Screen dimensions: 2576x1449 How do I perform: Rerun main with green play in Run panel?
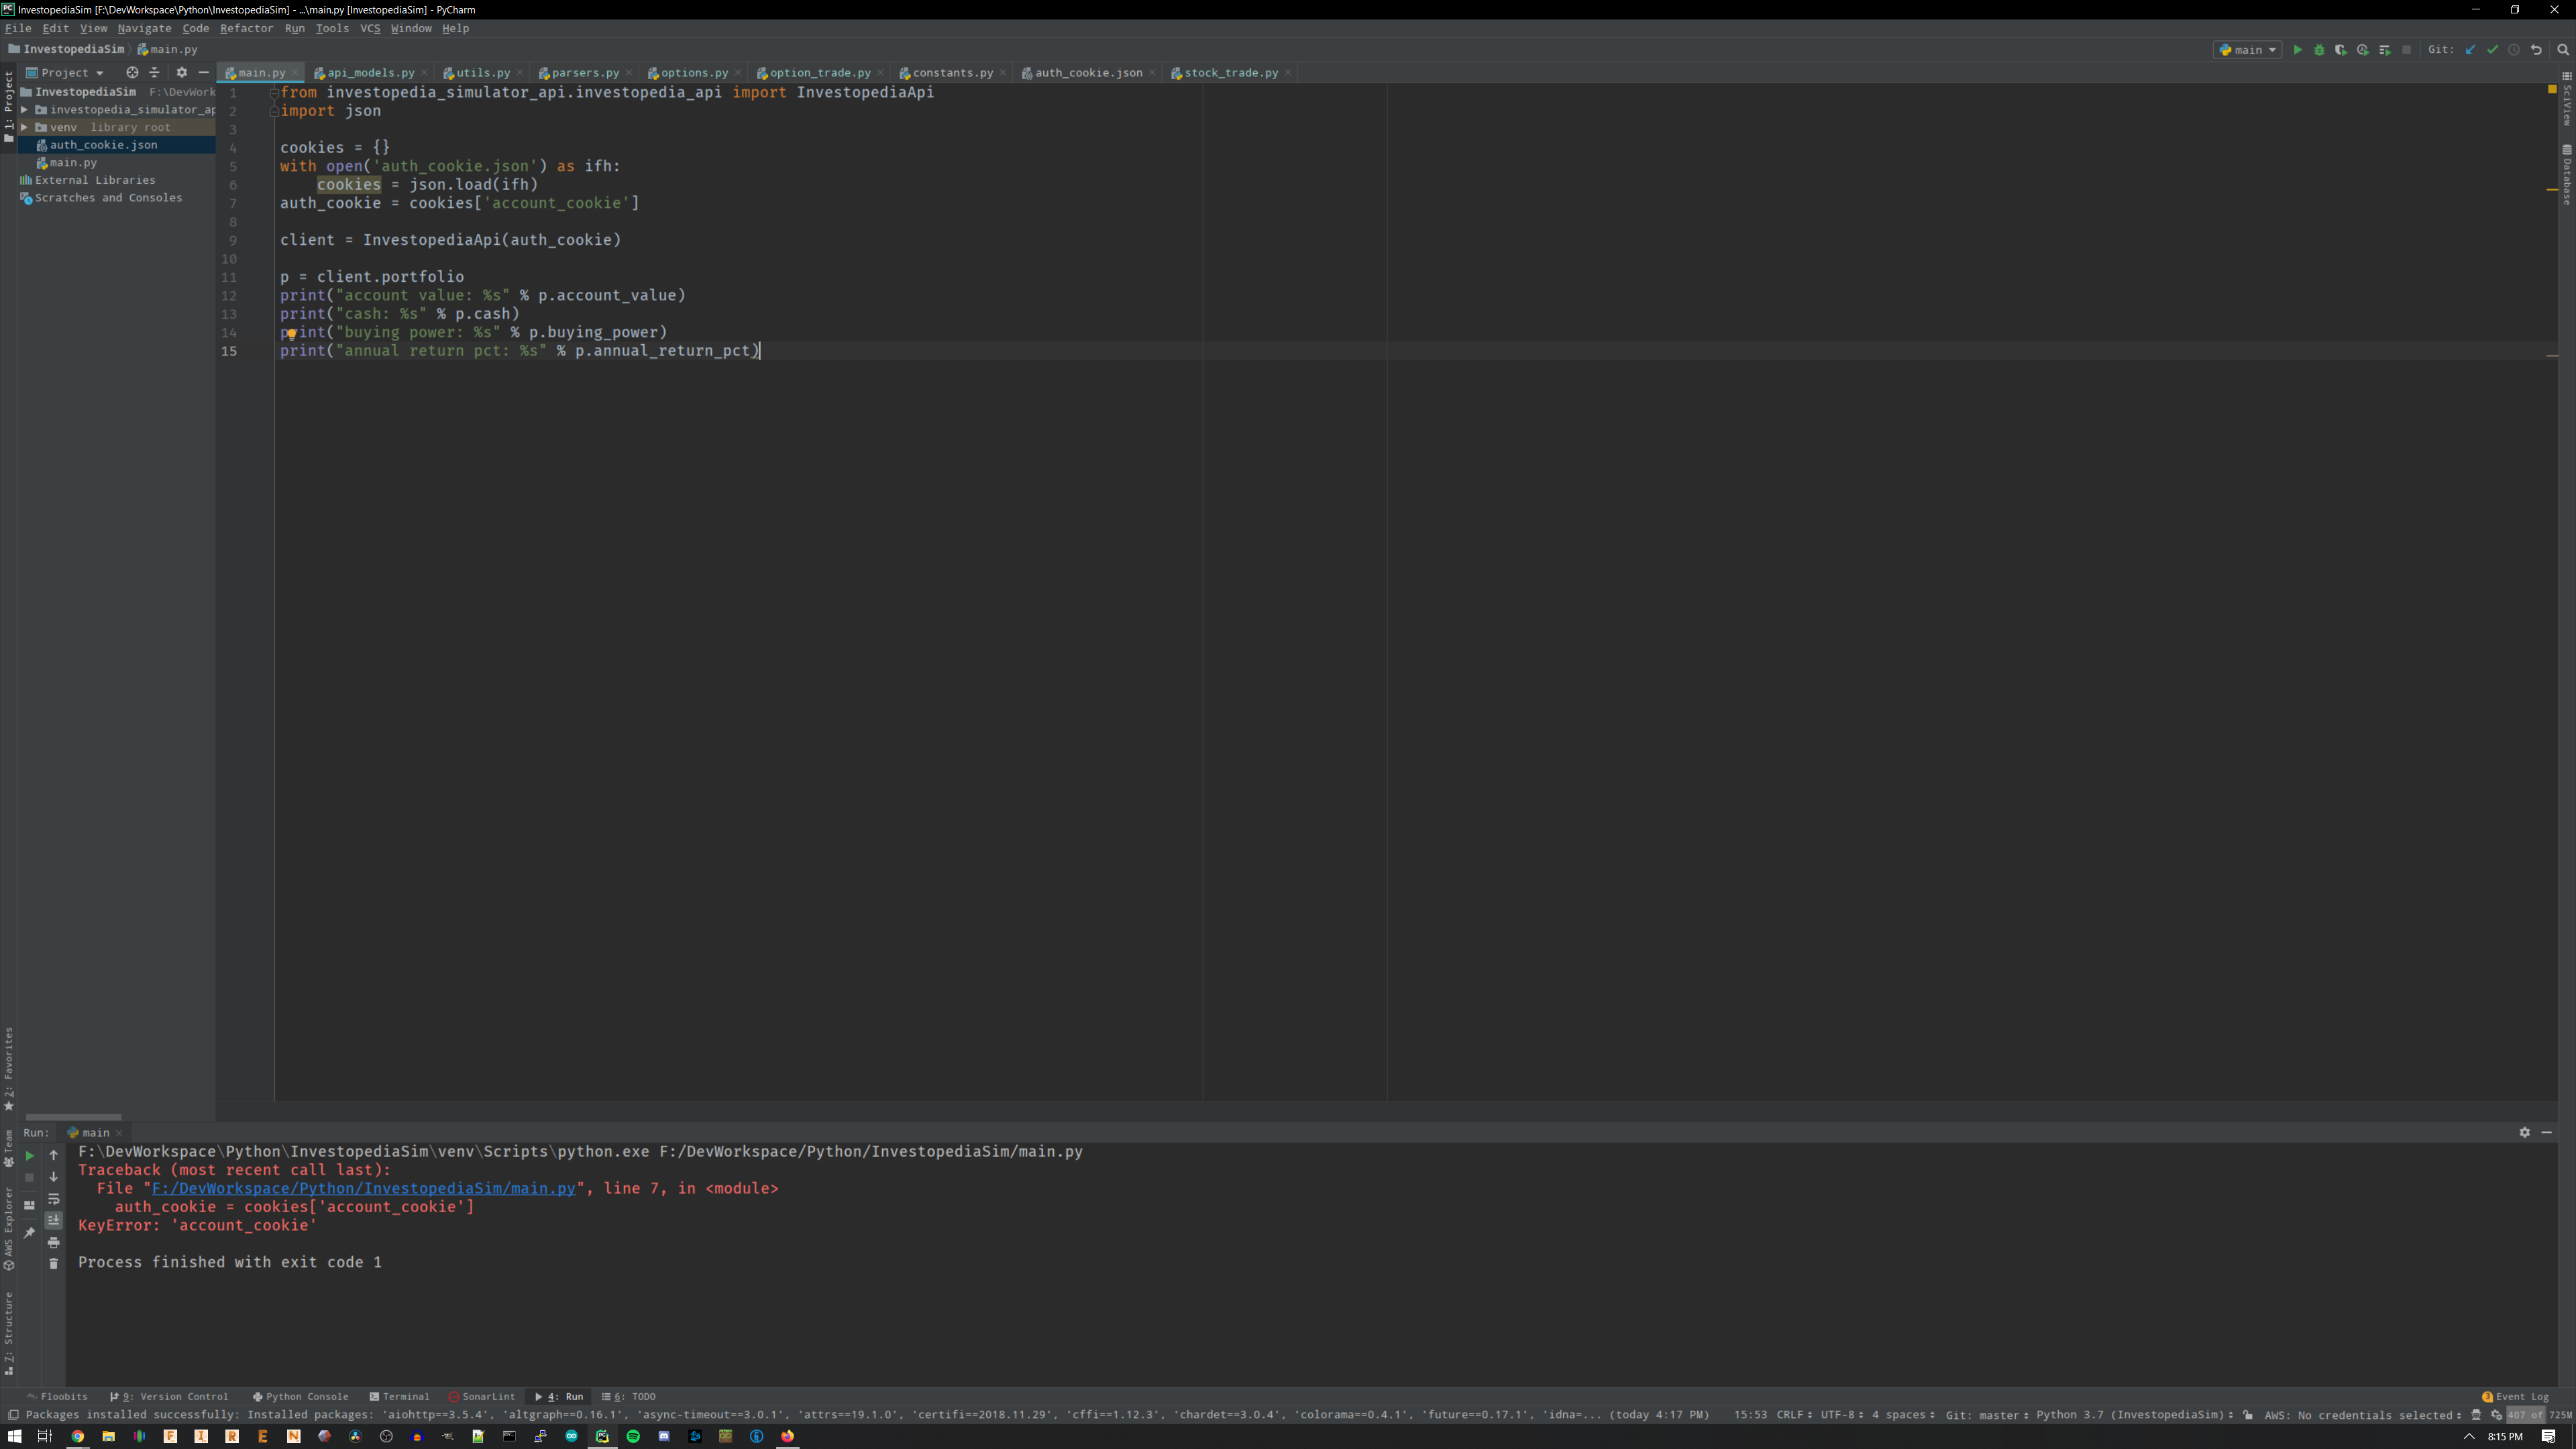tap(29, 1155)
